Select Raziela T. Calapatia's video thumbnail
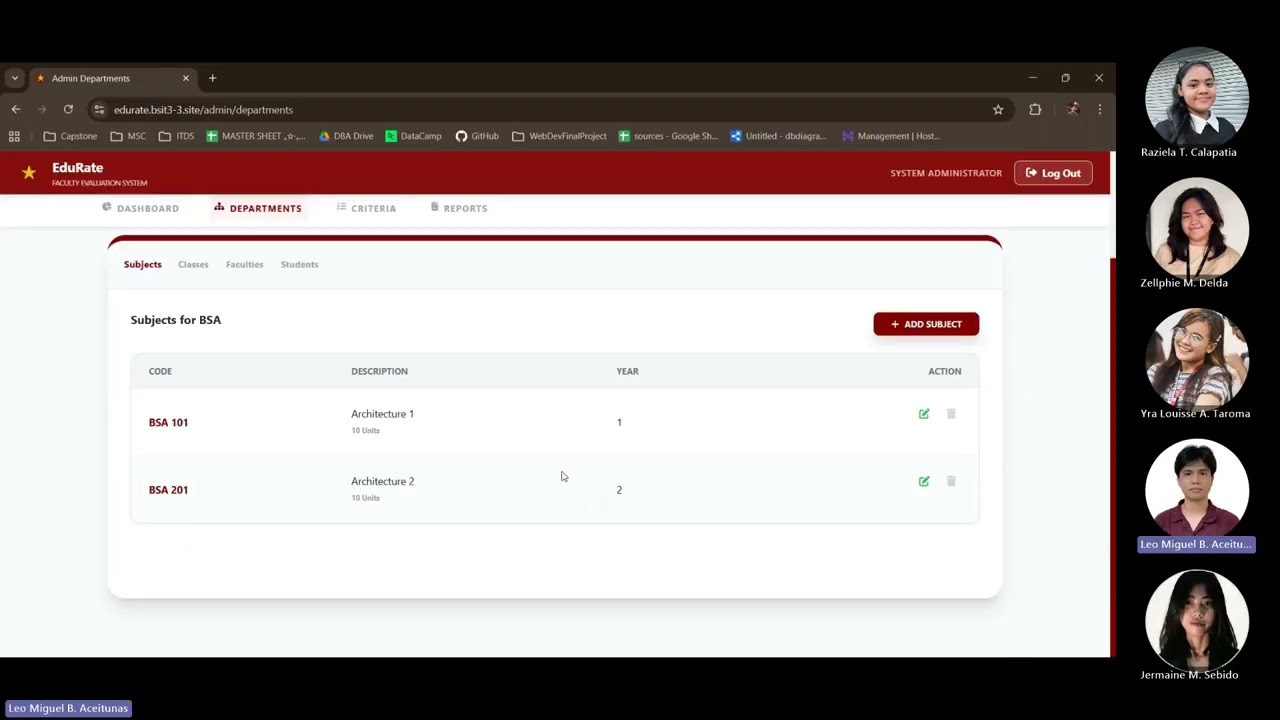This screenshot has height=720, width=1280. pyautogui.click(x=1196, y=97)
